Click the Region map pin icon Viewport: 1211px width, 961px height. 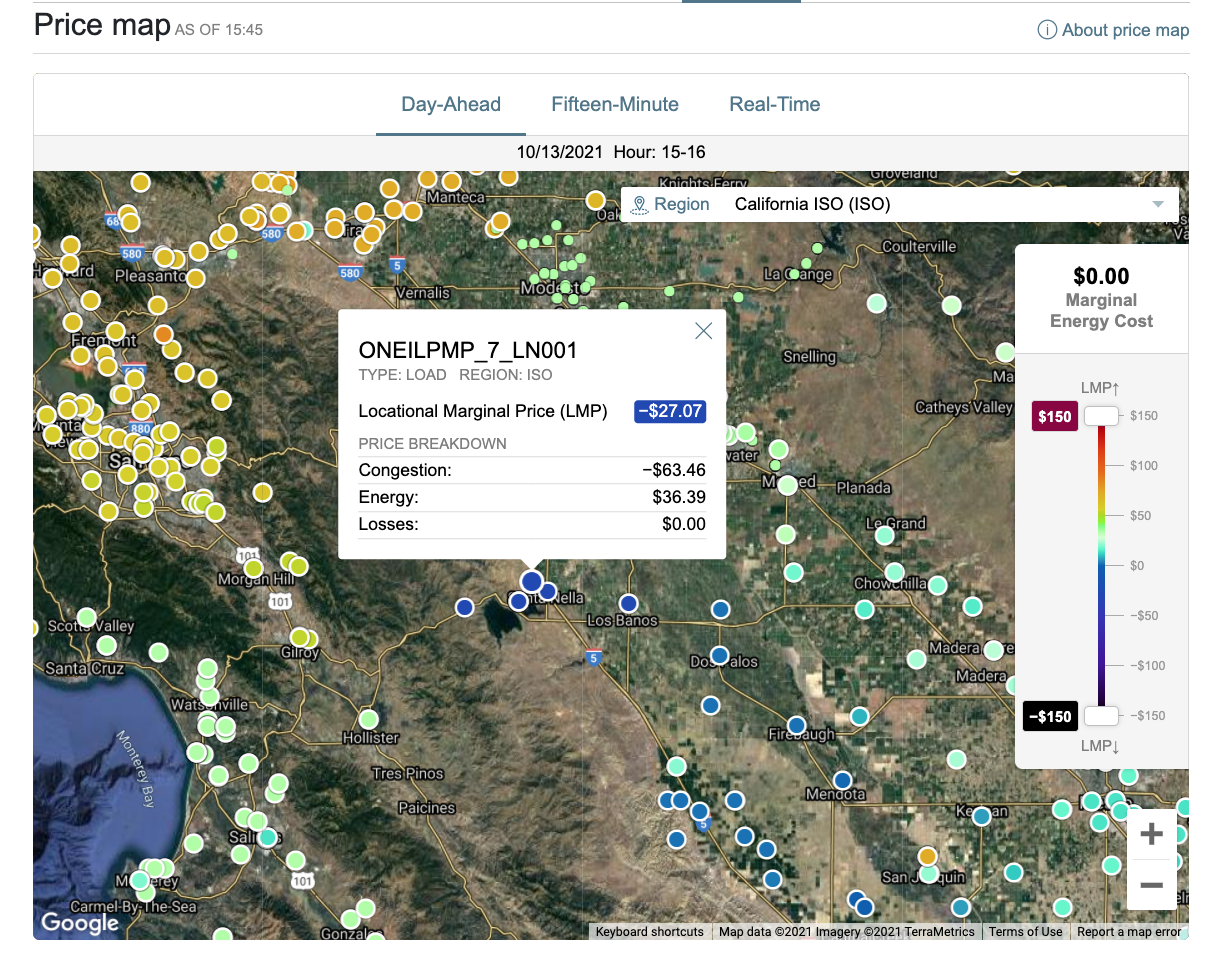pos(640,205)
